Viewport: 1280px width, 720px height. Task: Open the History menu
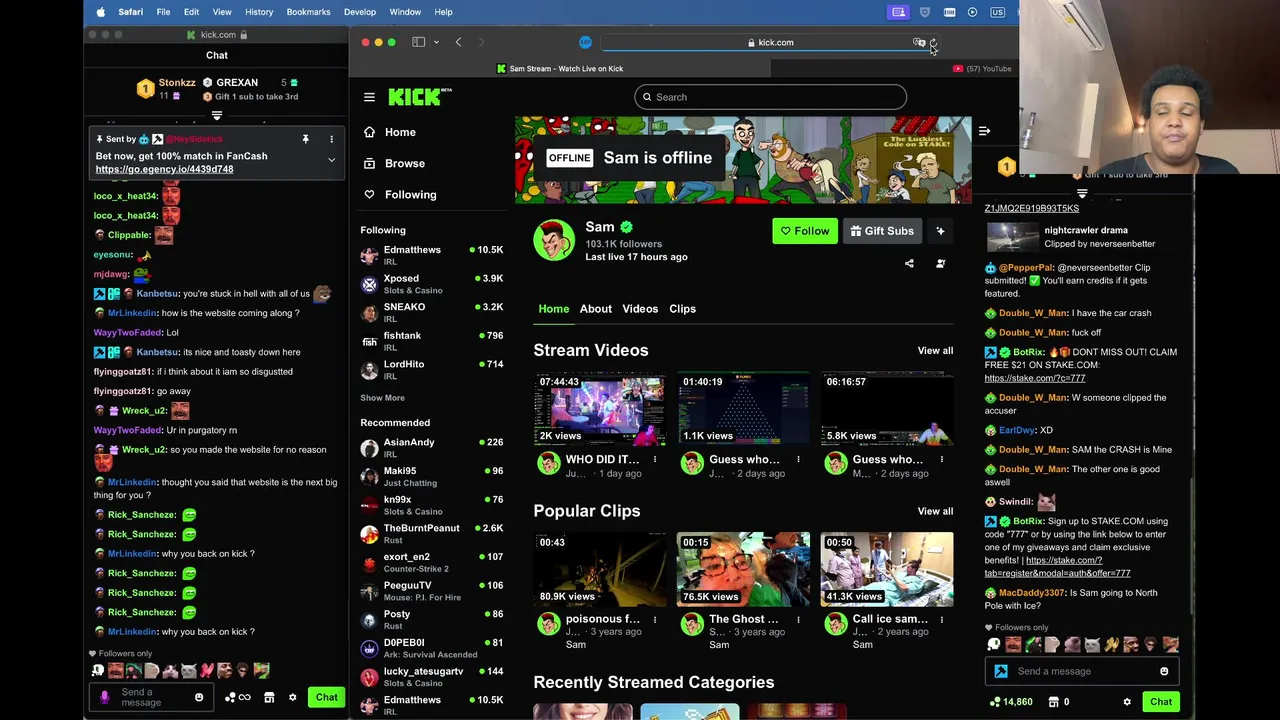pos(259,12)
